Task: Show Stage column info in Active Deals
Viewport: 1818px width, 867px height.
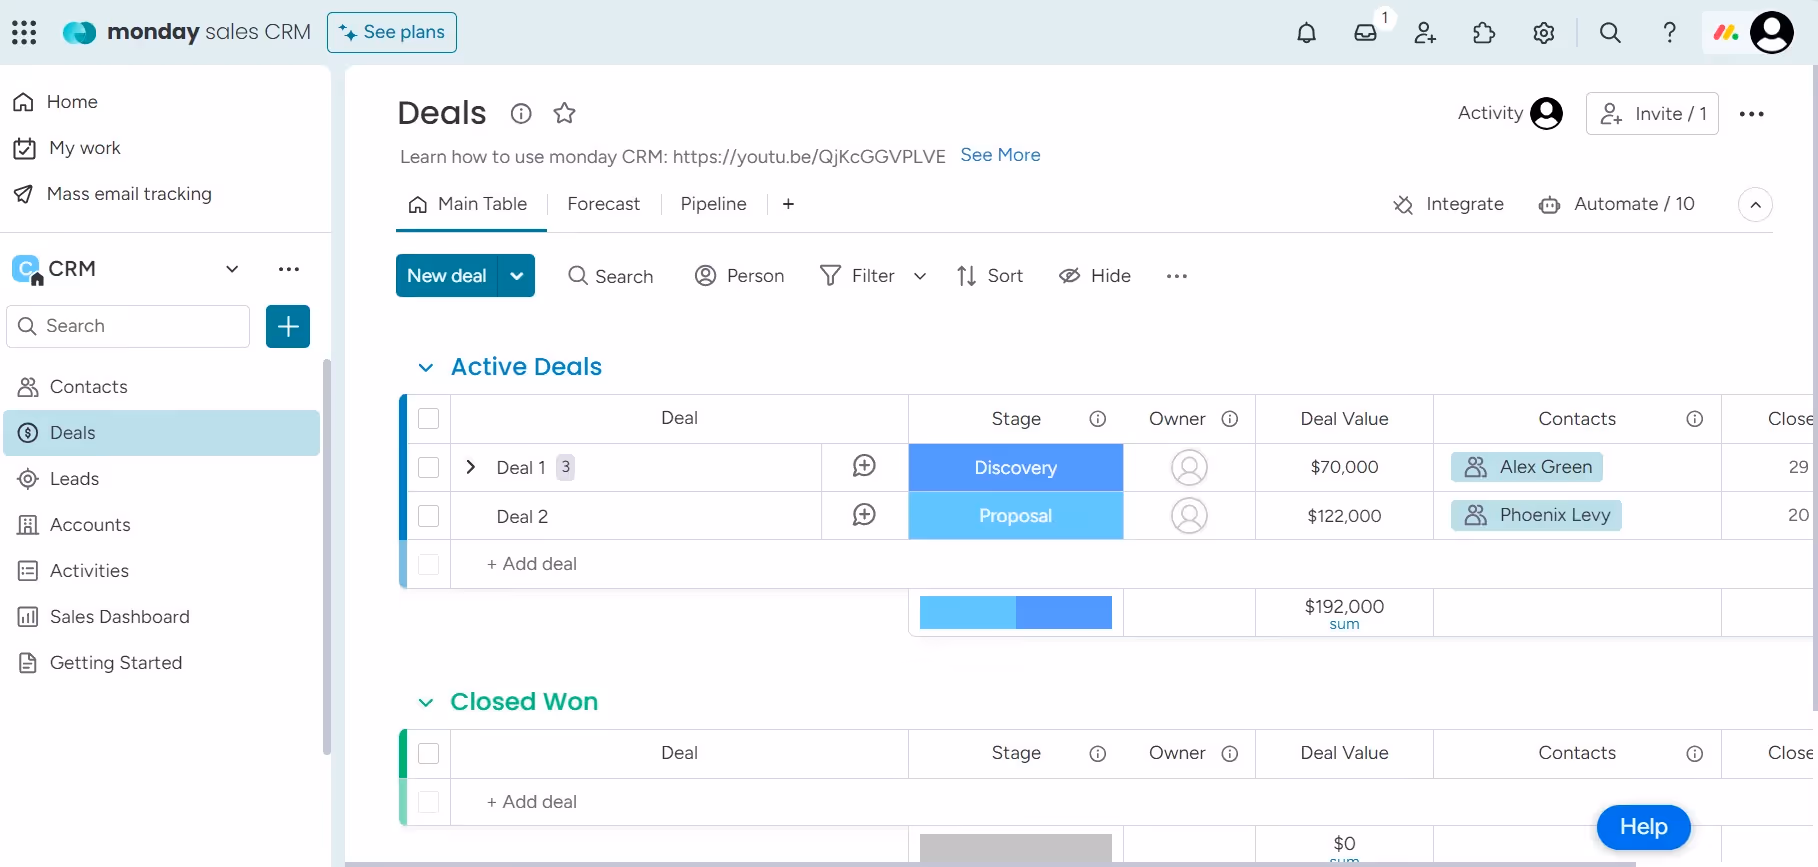Action: (x=1097, y=419)
